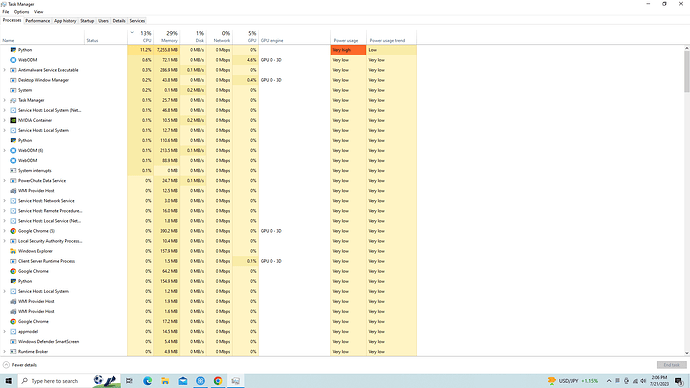Switch to the Startup tab

(x=87, y=21)
